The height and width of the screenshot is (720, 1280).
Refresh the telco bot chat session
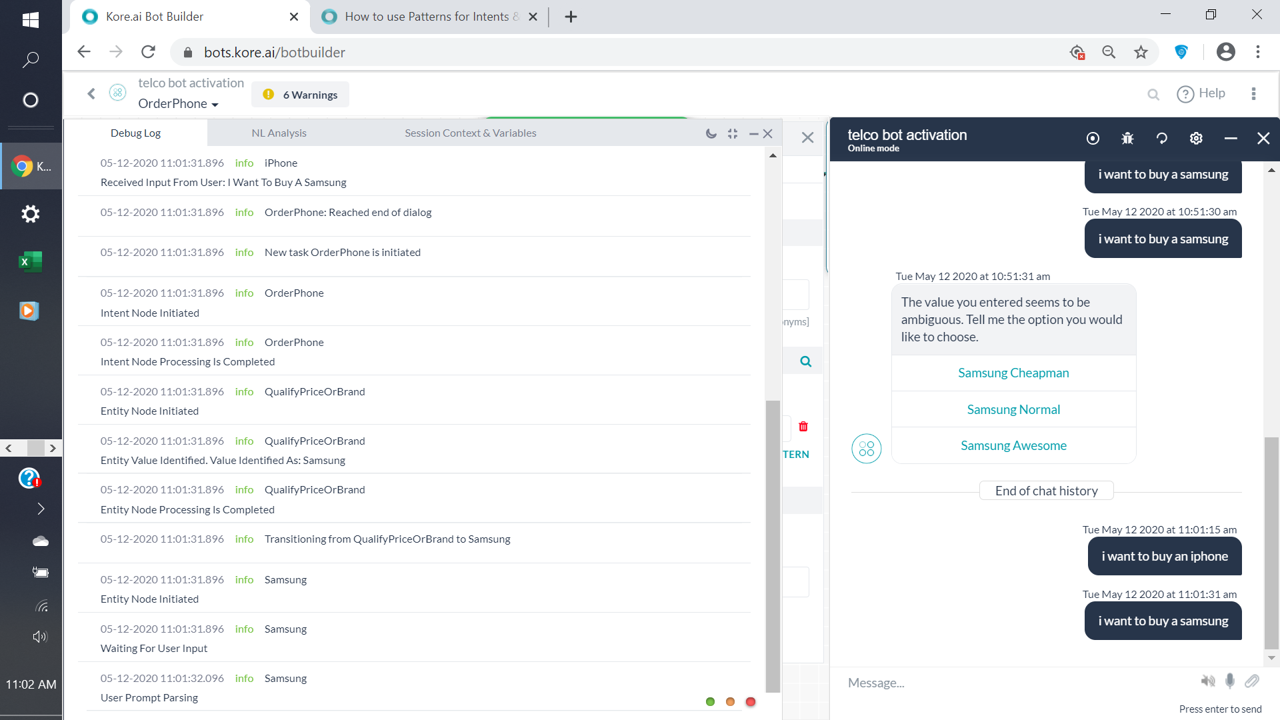(1162, 138)
